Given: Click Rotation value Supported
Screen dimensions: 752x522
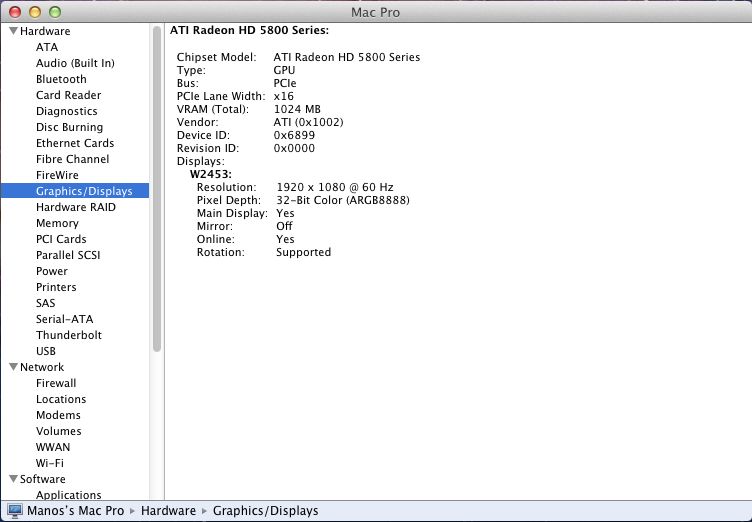Looking at the screenshot, I should [304, 252].
